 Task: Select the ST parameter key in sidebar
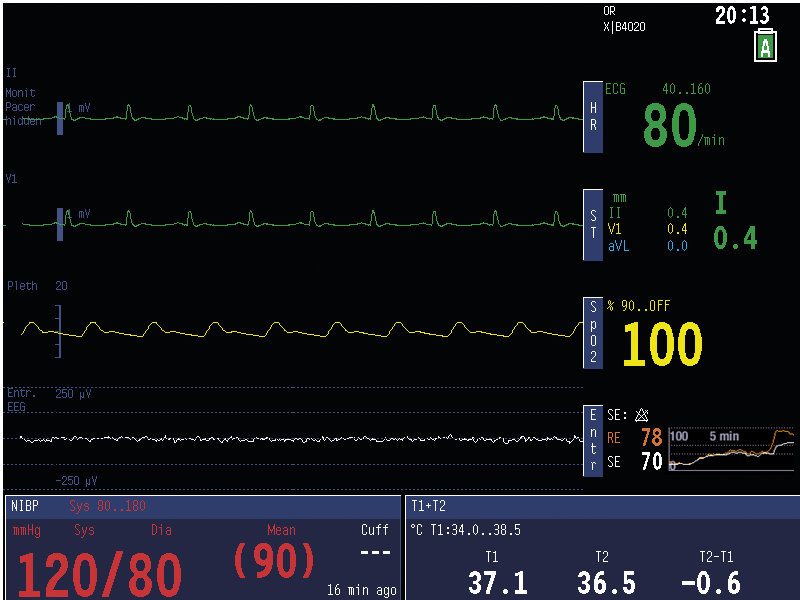(592, 224)
